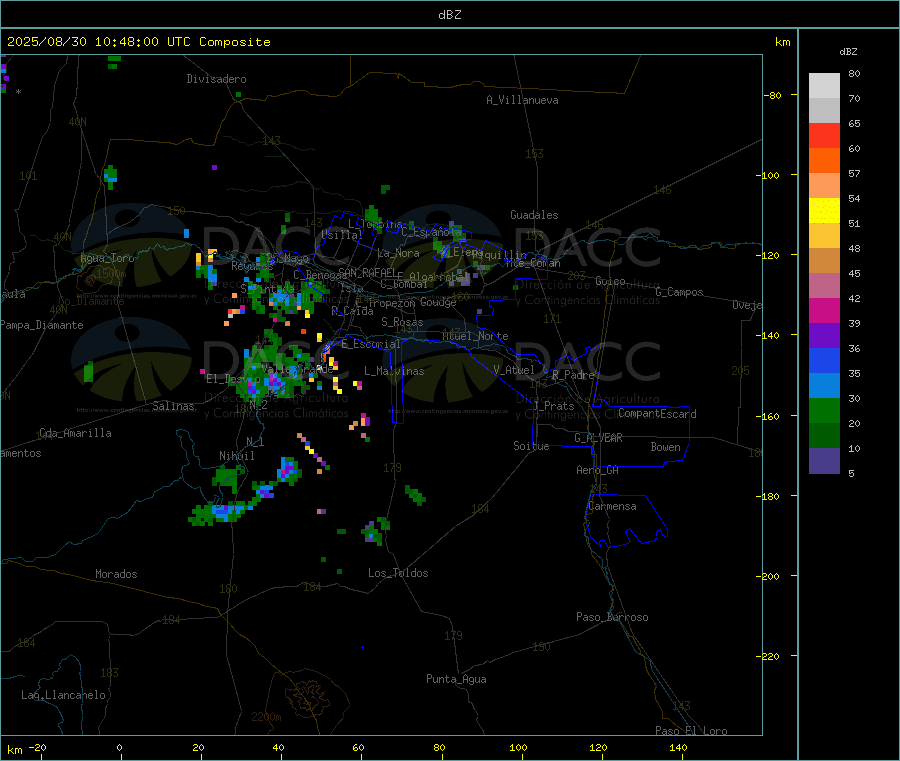Click the Goudge location label
The width and height of the screenshot is (900, 761).
point(438,302)
